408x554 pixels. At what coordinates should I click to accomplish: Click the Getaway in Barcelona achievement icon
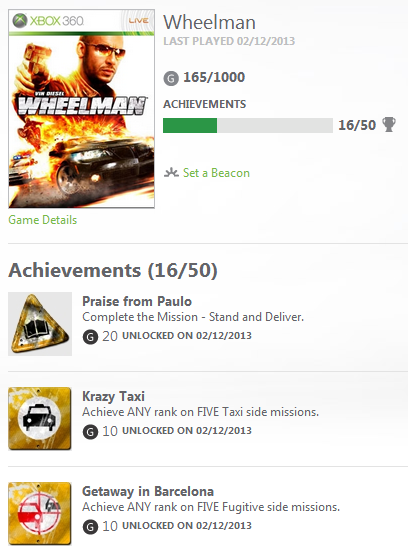40,514
